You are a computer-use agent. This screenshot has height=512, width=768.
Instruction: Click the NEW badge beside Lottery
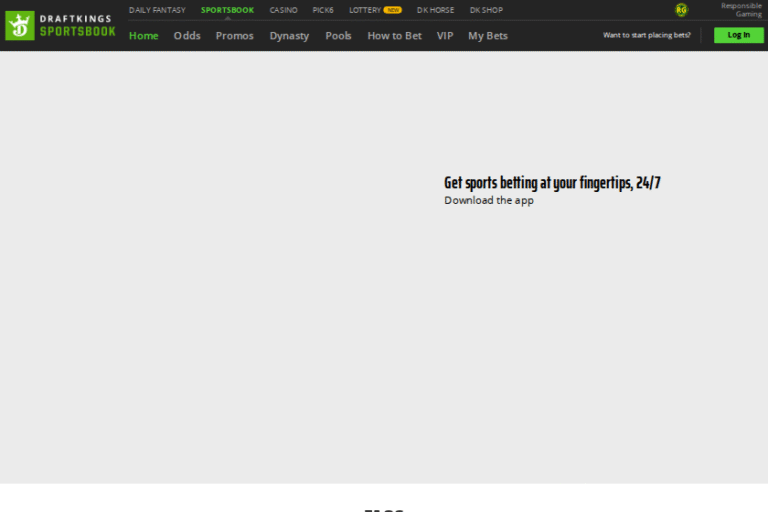[392, 10]
